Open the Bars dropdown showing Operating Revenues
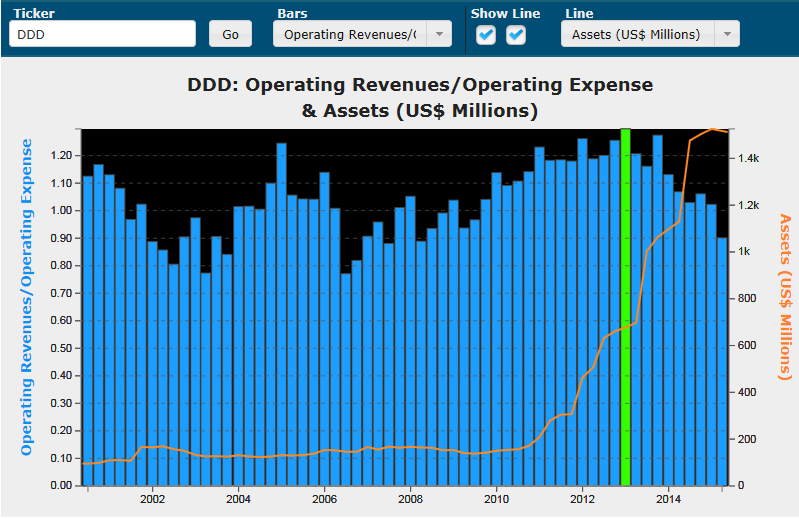 click(x=362, y=34)
